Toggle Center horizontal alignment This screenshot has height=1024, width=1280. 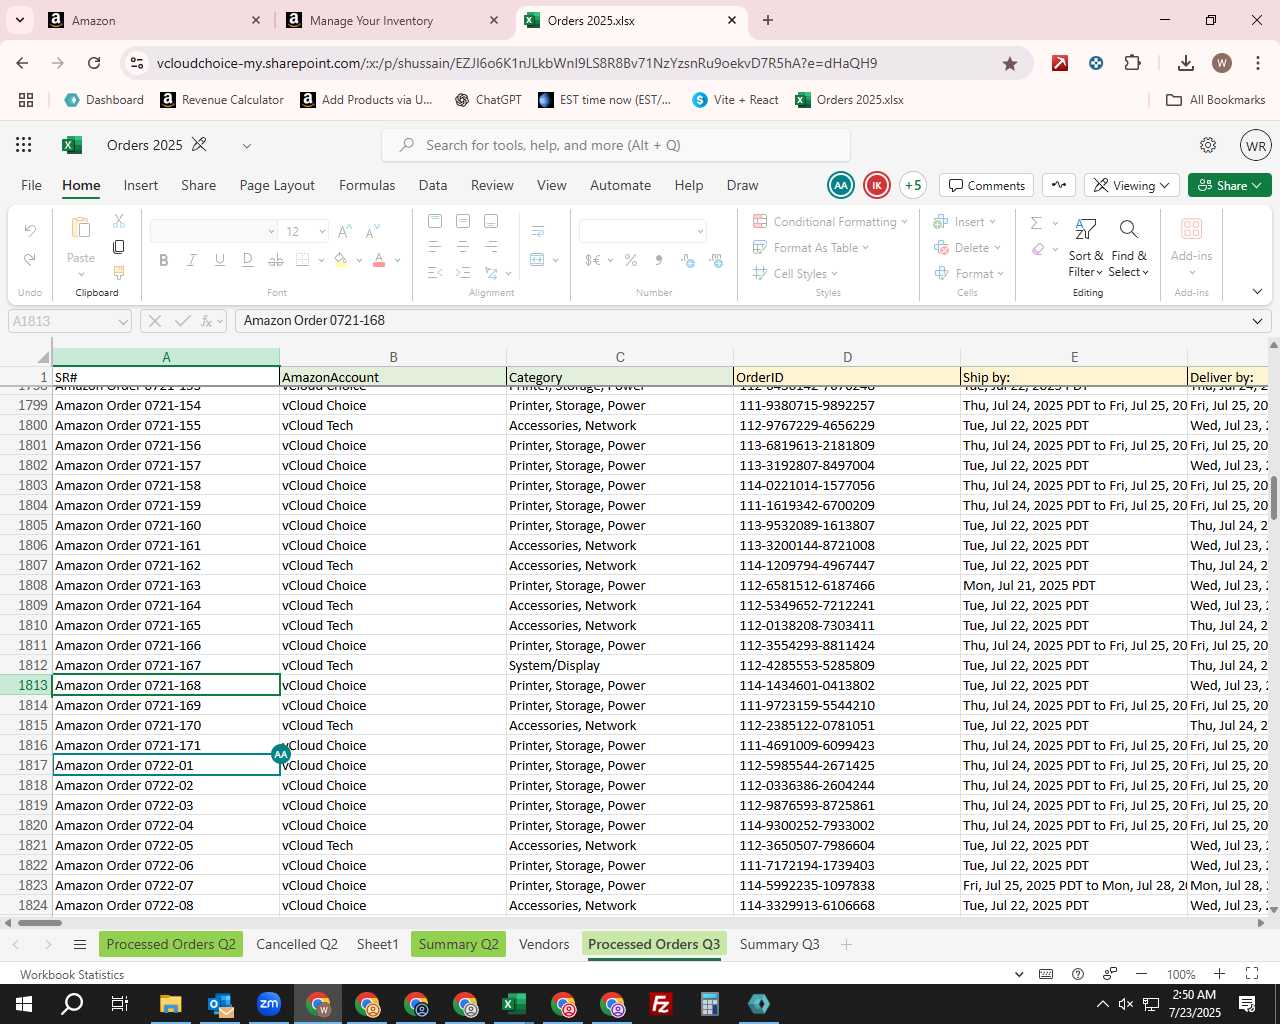pos(463,247)
